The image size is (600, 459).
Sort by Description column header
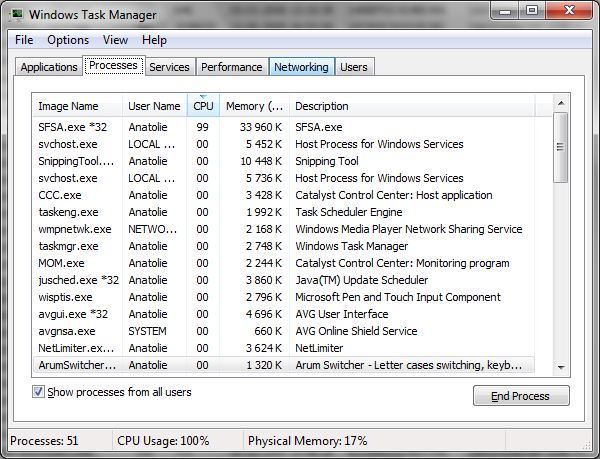point(412,106)
